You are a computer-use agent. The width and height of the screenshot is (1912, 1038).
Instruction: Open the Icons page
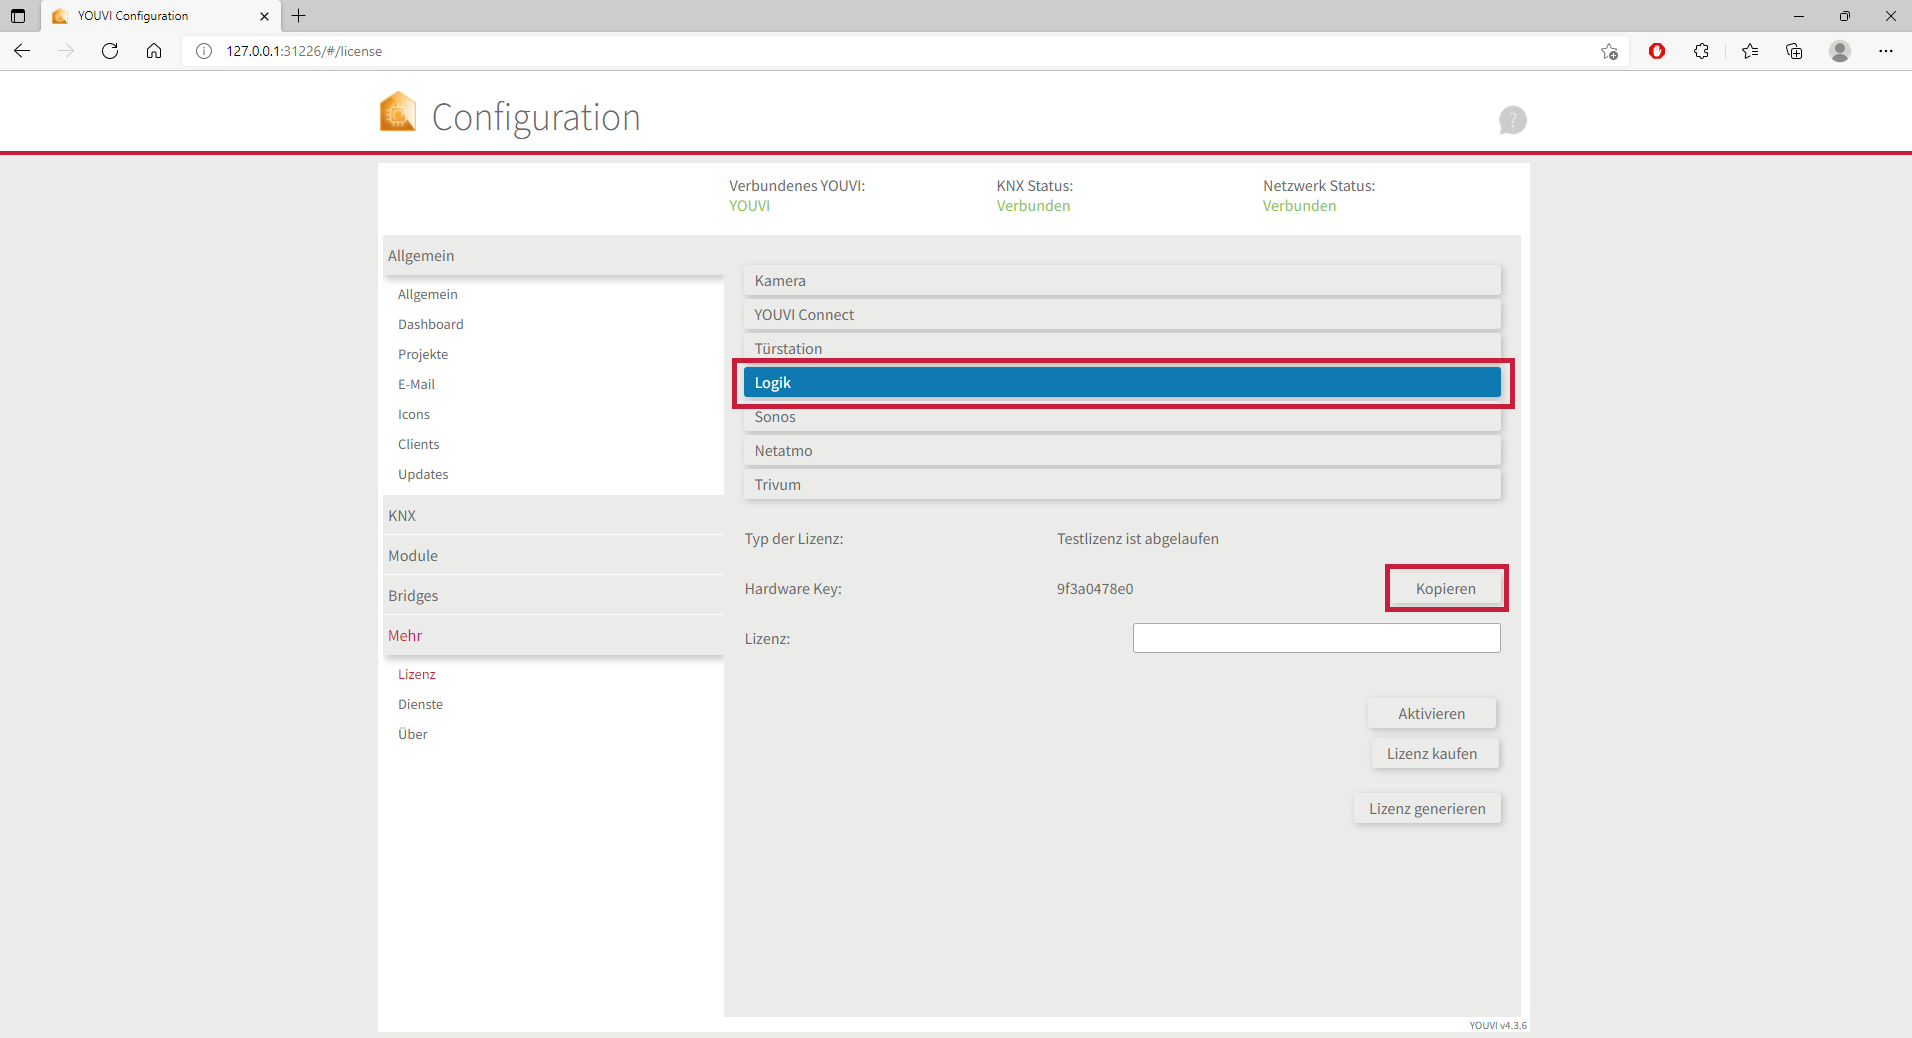(414, 414)
